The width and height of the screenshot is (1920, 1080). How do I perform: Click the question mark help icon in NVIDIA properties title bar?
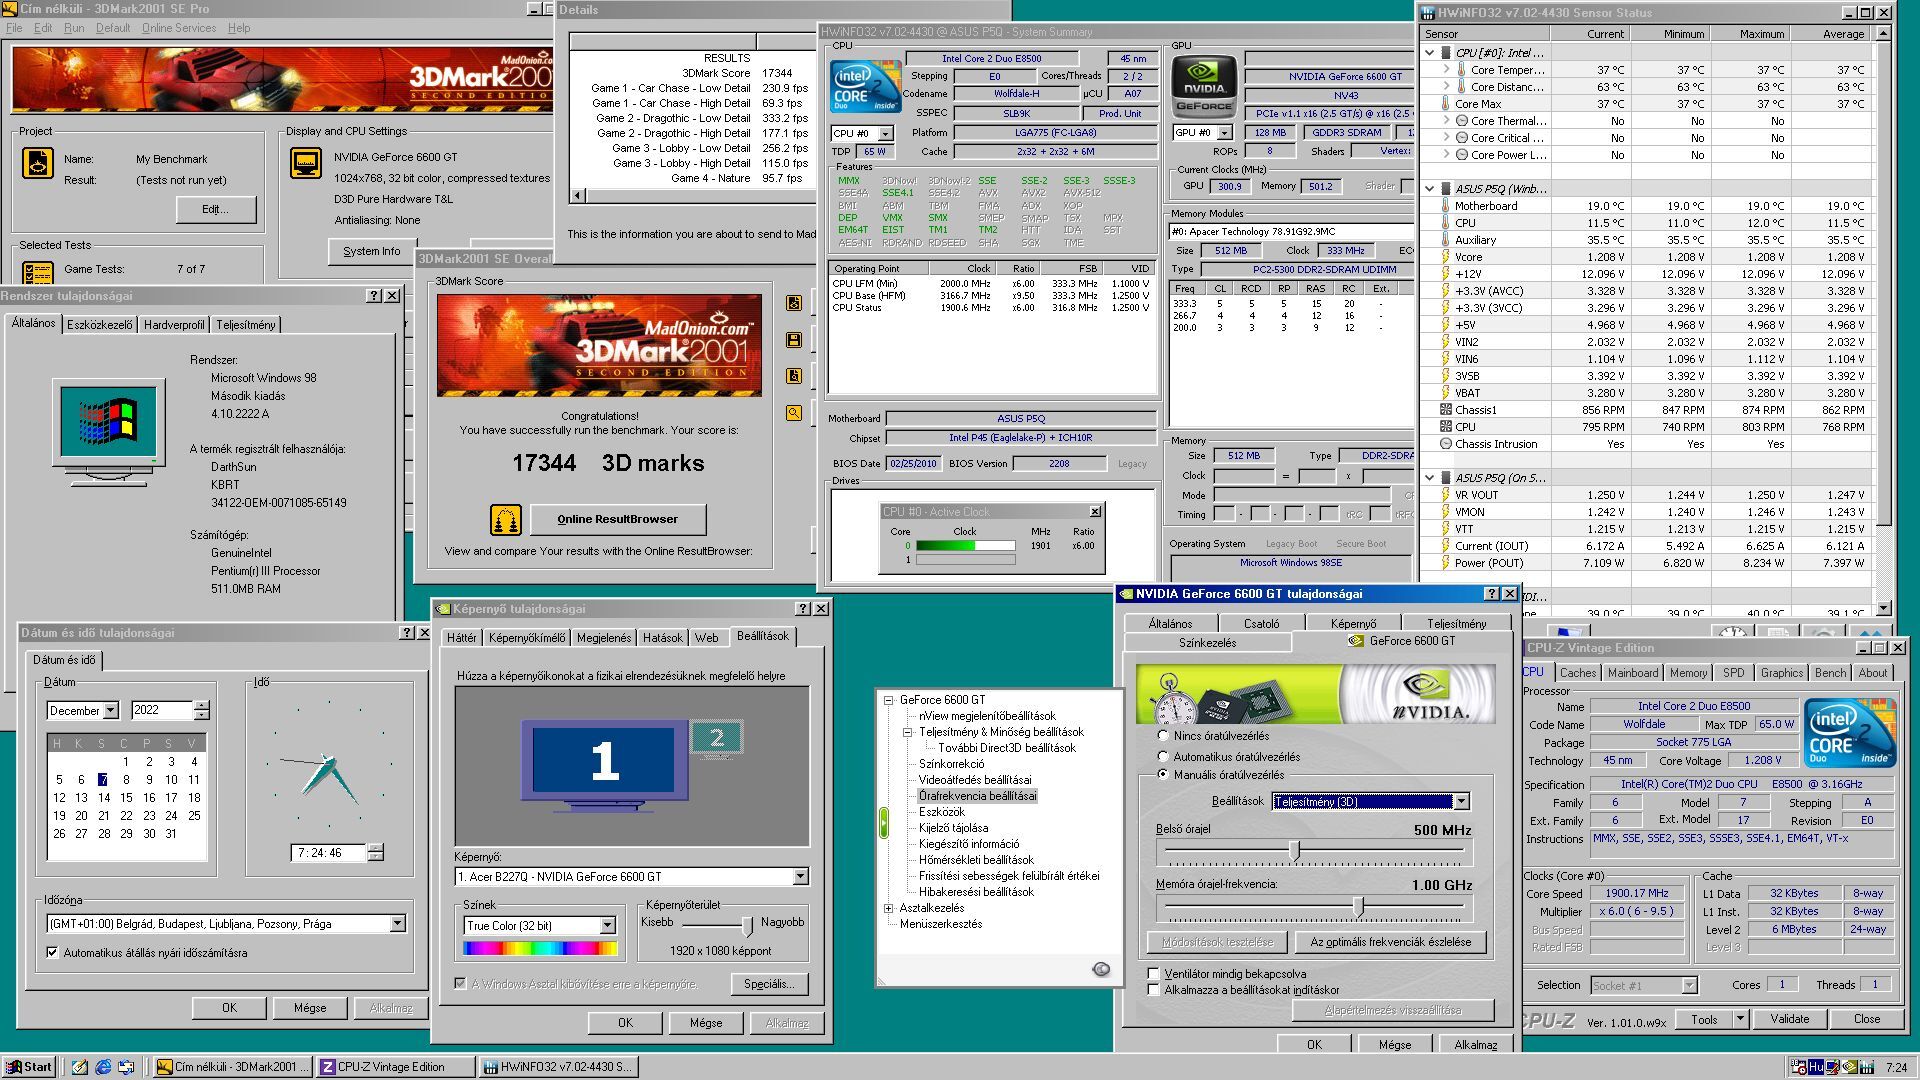click(x=1491, y=593)
